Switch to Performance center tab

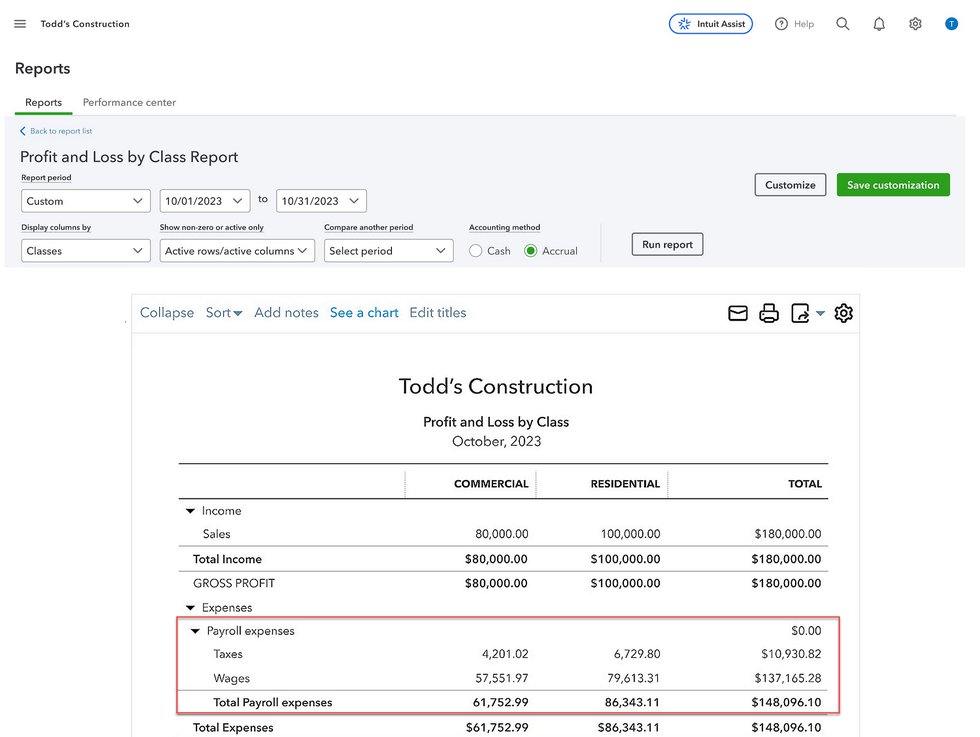pos(129,102)
